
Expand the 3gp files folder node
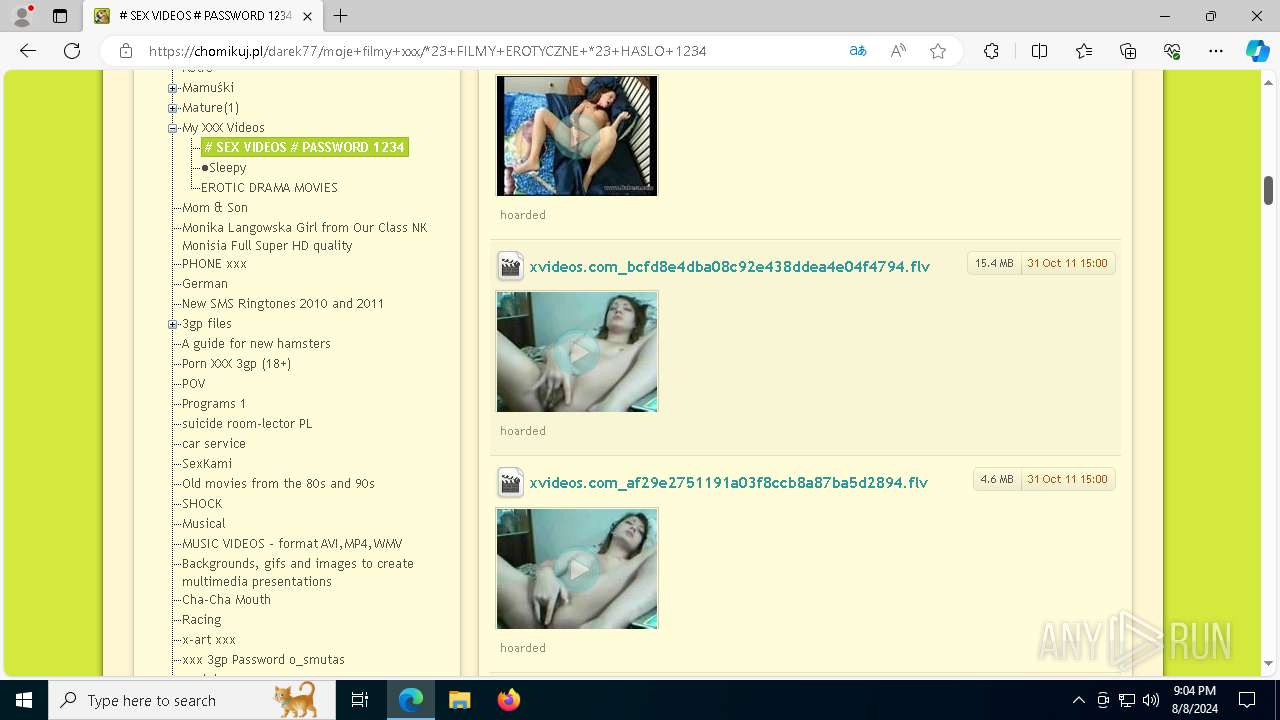point(173,324)
